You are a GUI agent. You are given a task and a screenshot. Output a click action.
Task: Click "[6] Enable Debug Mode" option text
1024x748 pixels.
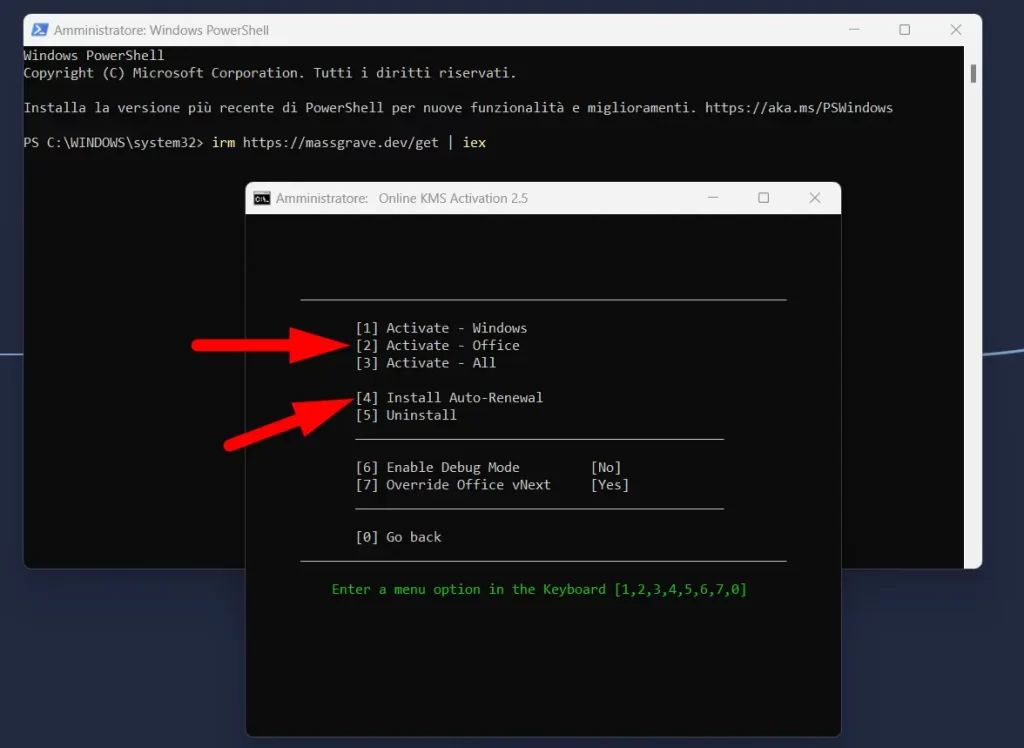point(438,468)
